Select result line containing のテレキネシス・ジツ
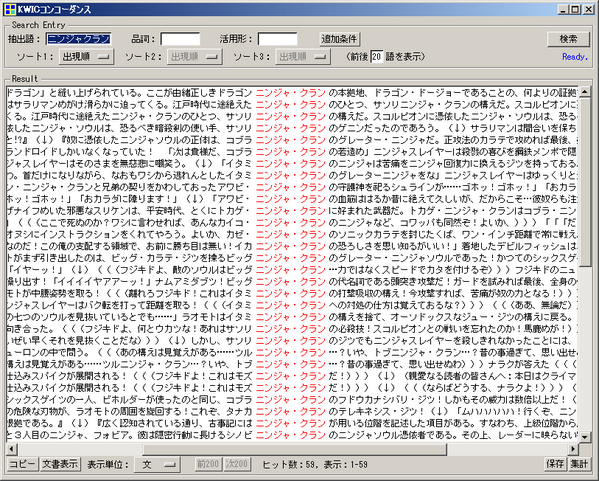Viewport: 599px width, 481px height. click(x=292, y=411)
